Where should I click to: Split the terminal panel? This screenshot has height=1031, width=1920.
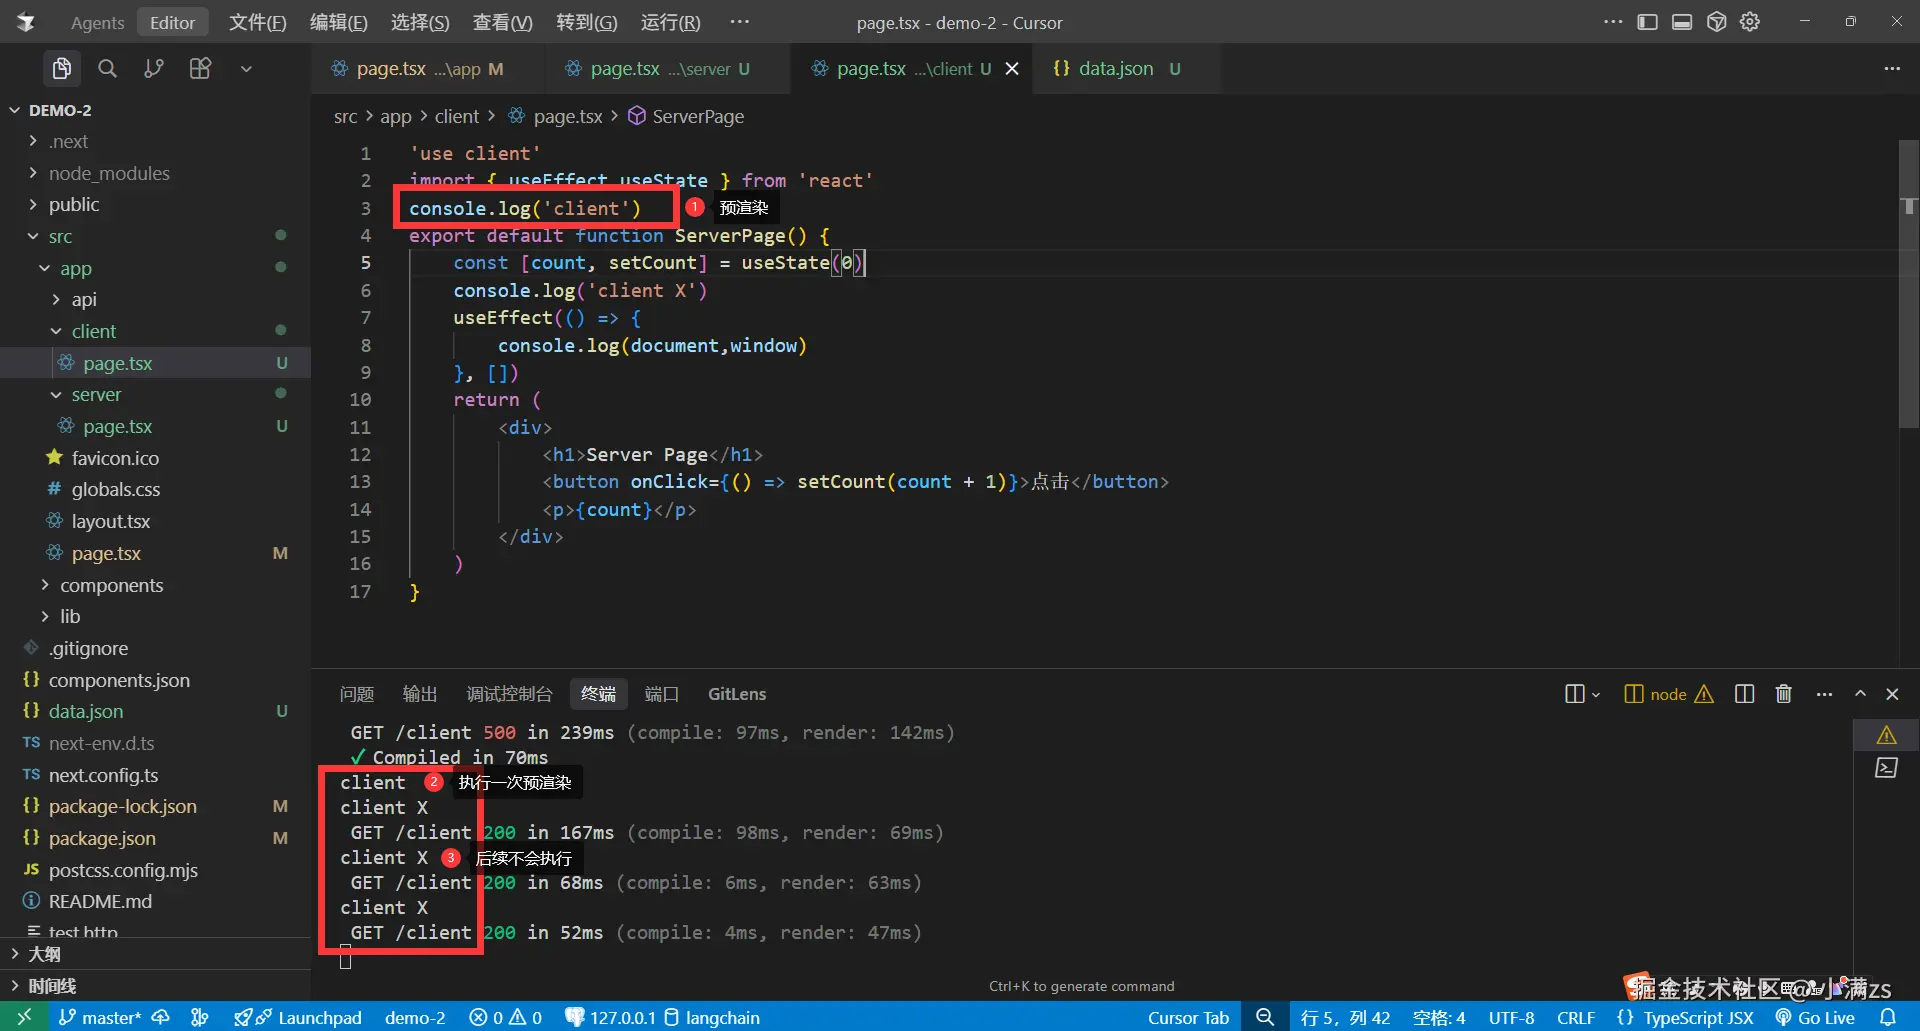(x=1744, y=694)
